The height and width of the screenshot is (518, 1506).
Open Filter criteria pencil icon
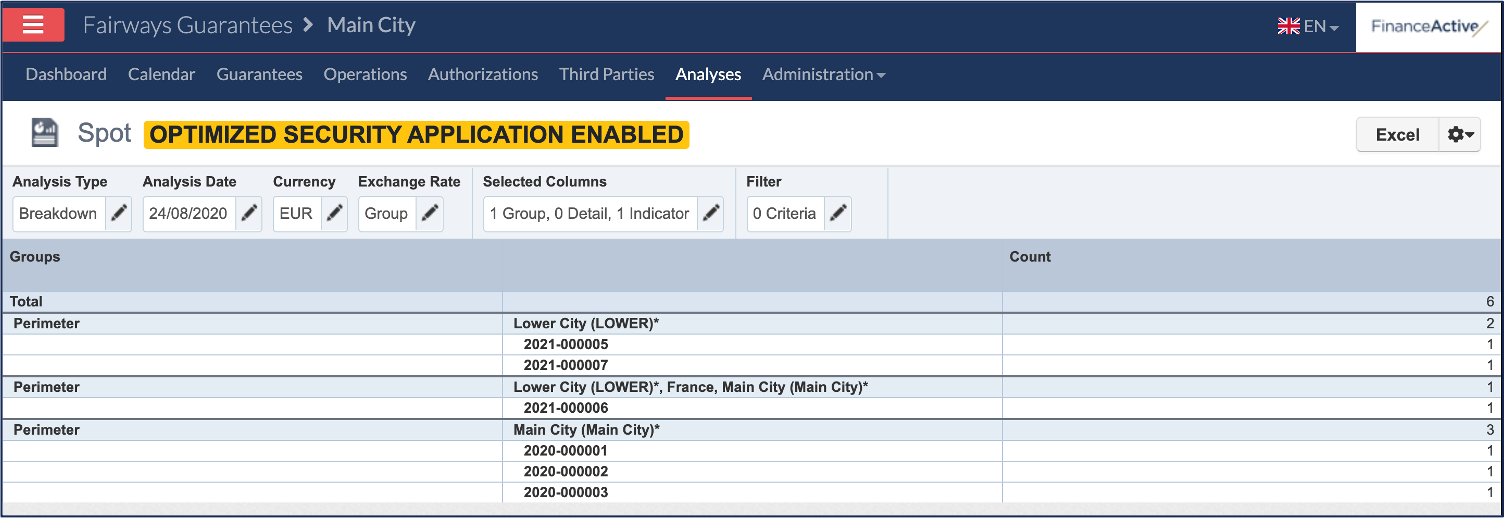coord(838,213)
